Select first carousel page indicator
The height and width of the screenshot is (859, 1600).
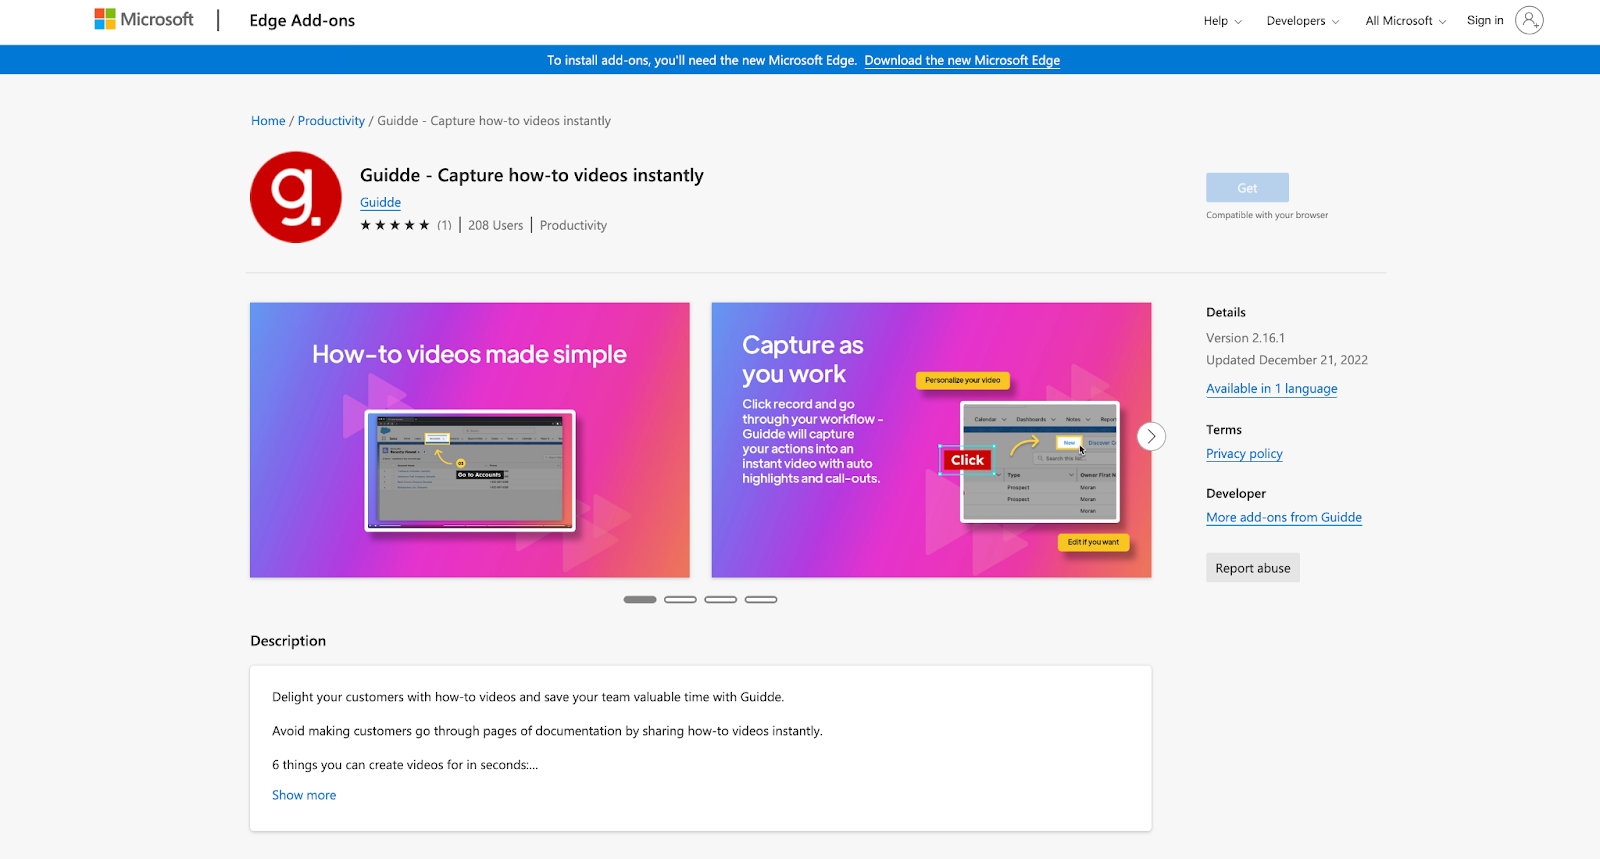pyautogui.click(x=640, y=600)
